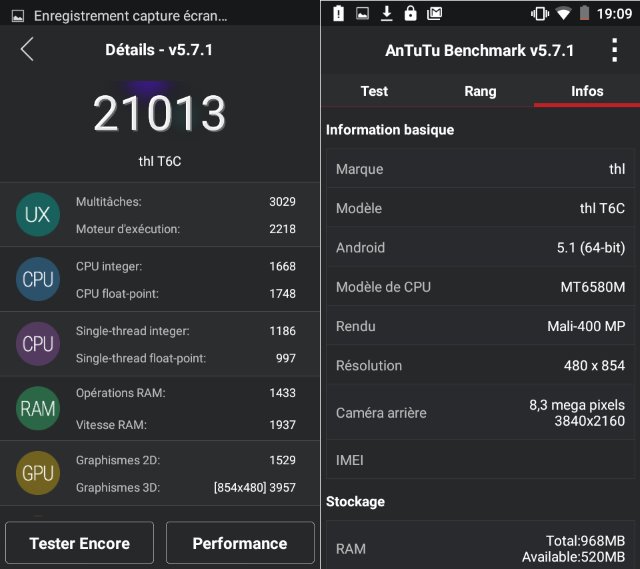Switch to the Rang tab
This screenshot has width=640, height=569.
480,91
